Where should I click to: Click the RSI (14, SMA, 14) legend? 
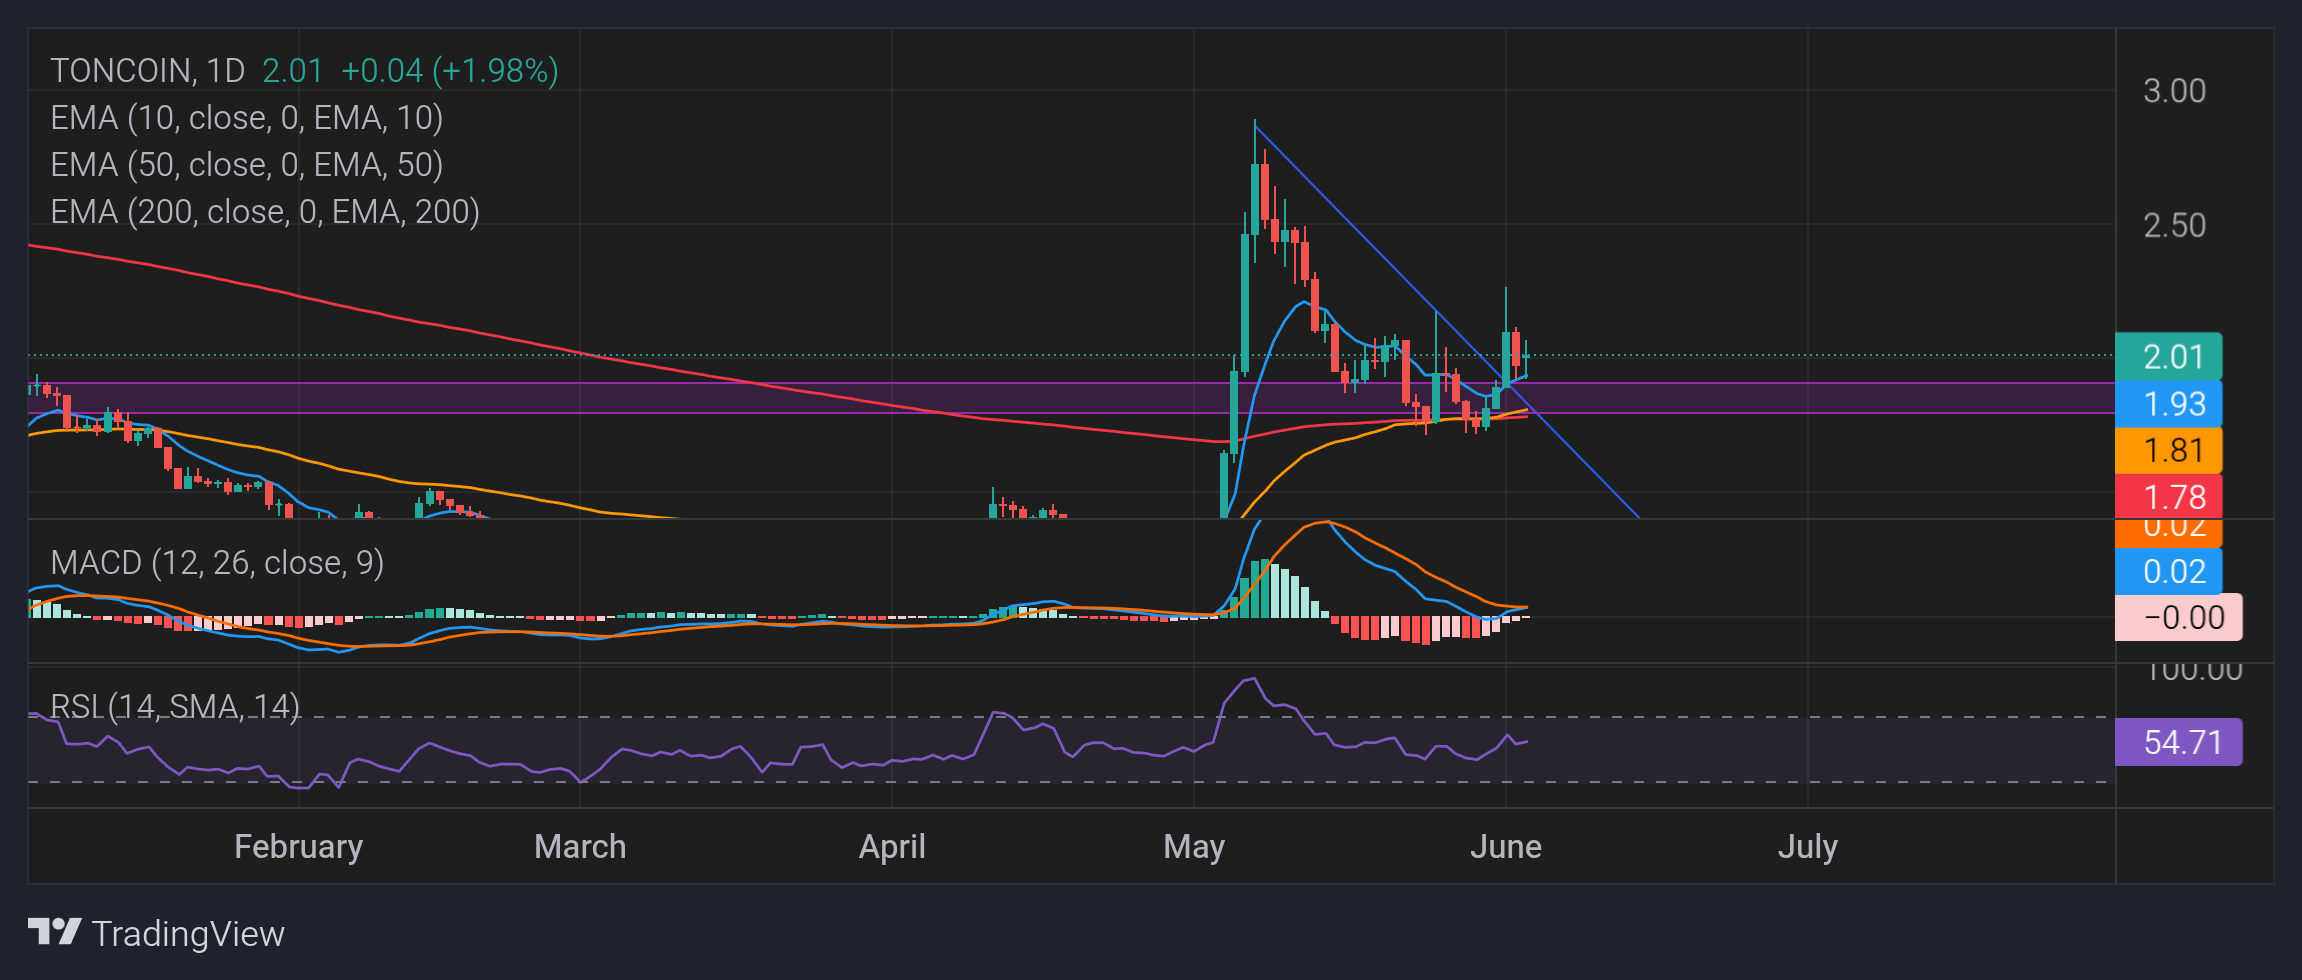[x=175, y=707]
